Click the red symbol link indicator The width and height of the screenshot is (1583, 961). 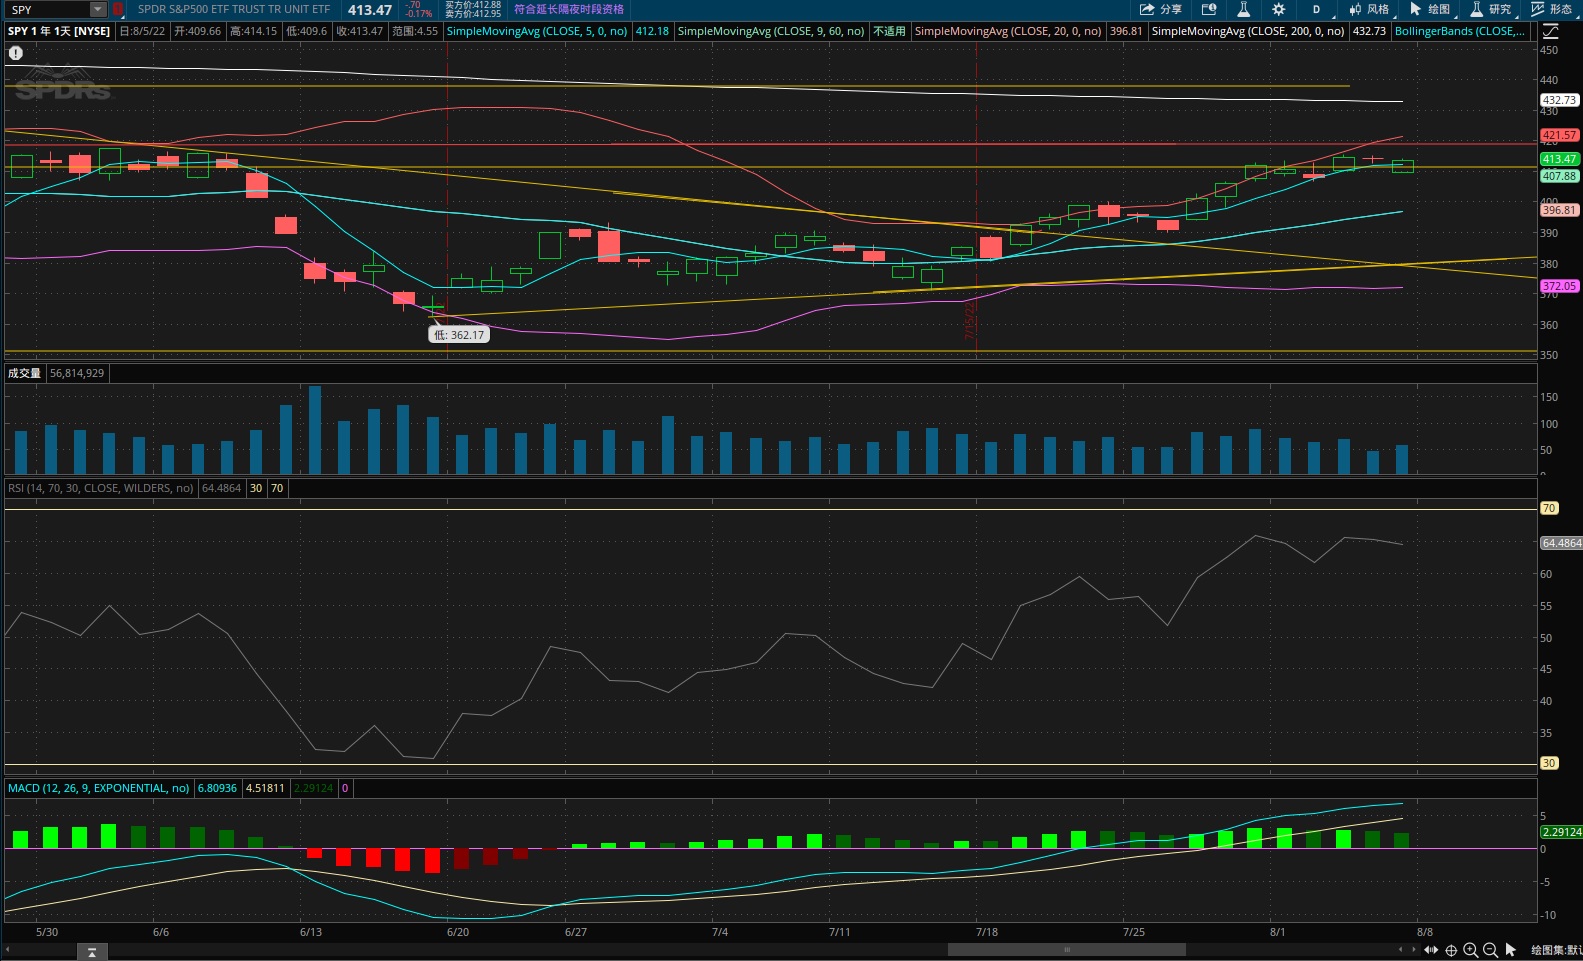118,9
